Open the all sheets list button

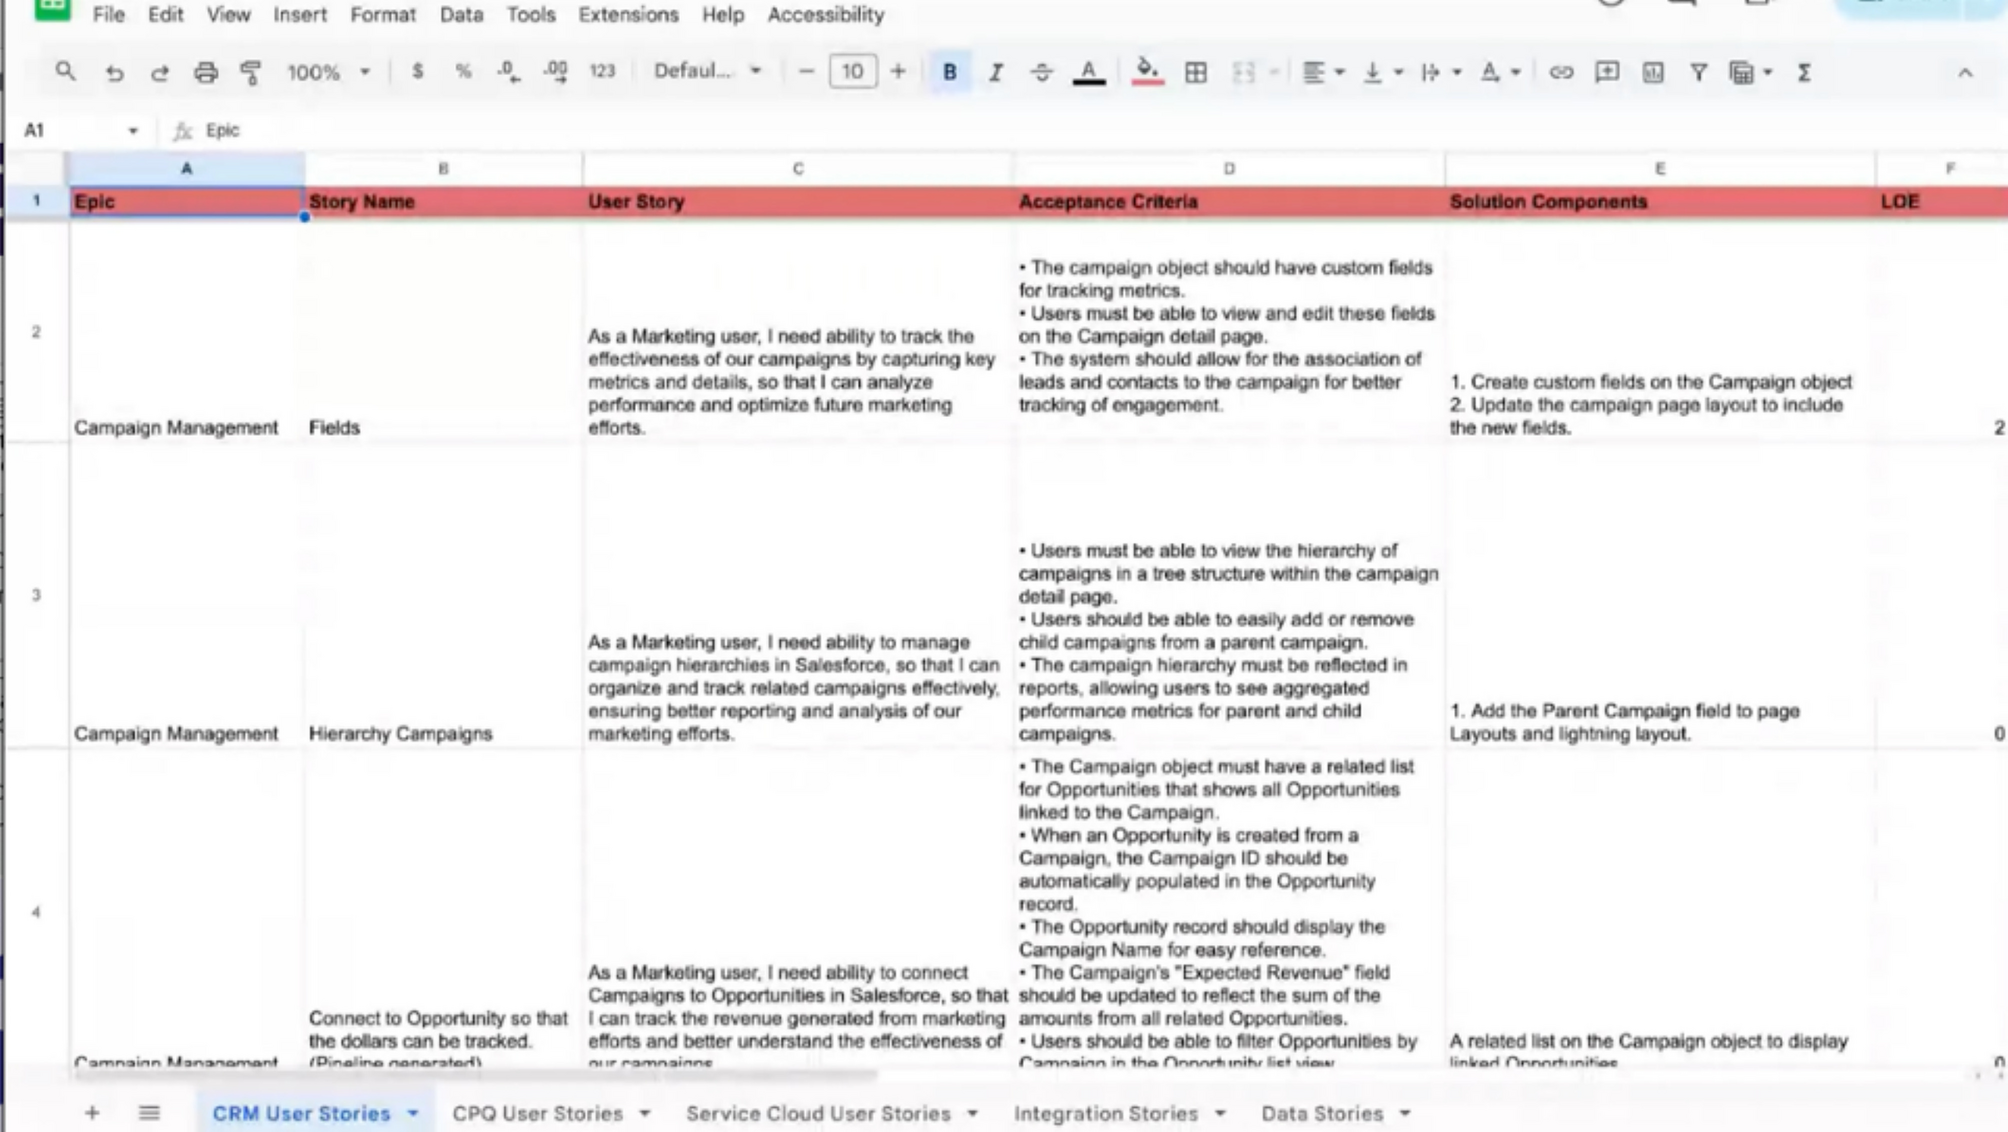(x=149, y=1113)
